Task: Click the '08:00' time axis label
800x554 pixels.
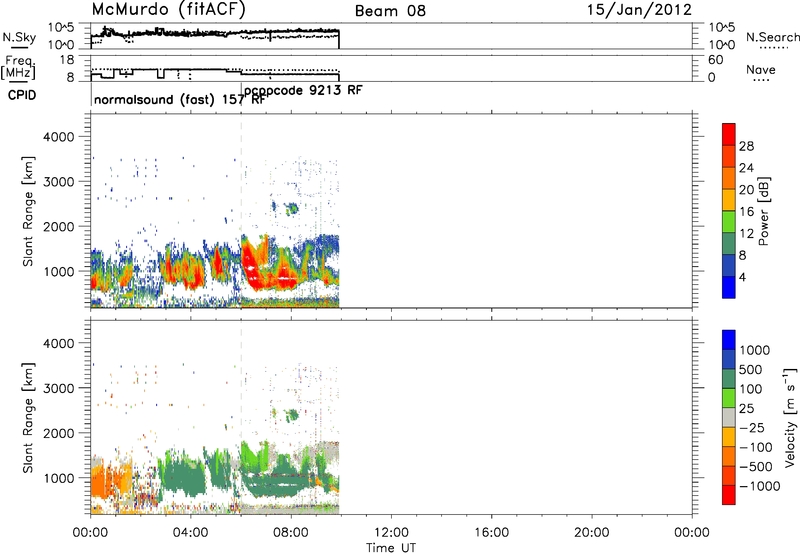Action: [291, 533]
